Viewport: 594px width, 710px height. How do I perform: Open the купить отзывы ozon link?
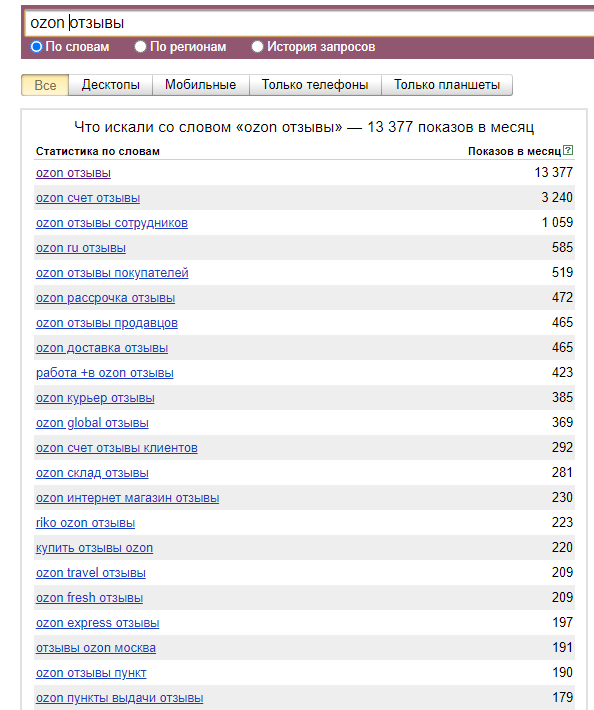coord(95,548)
